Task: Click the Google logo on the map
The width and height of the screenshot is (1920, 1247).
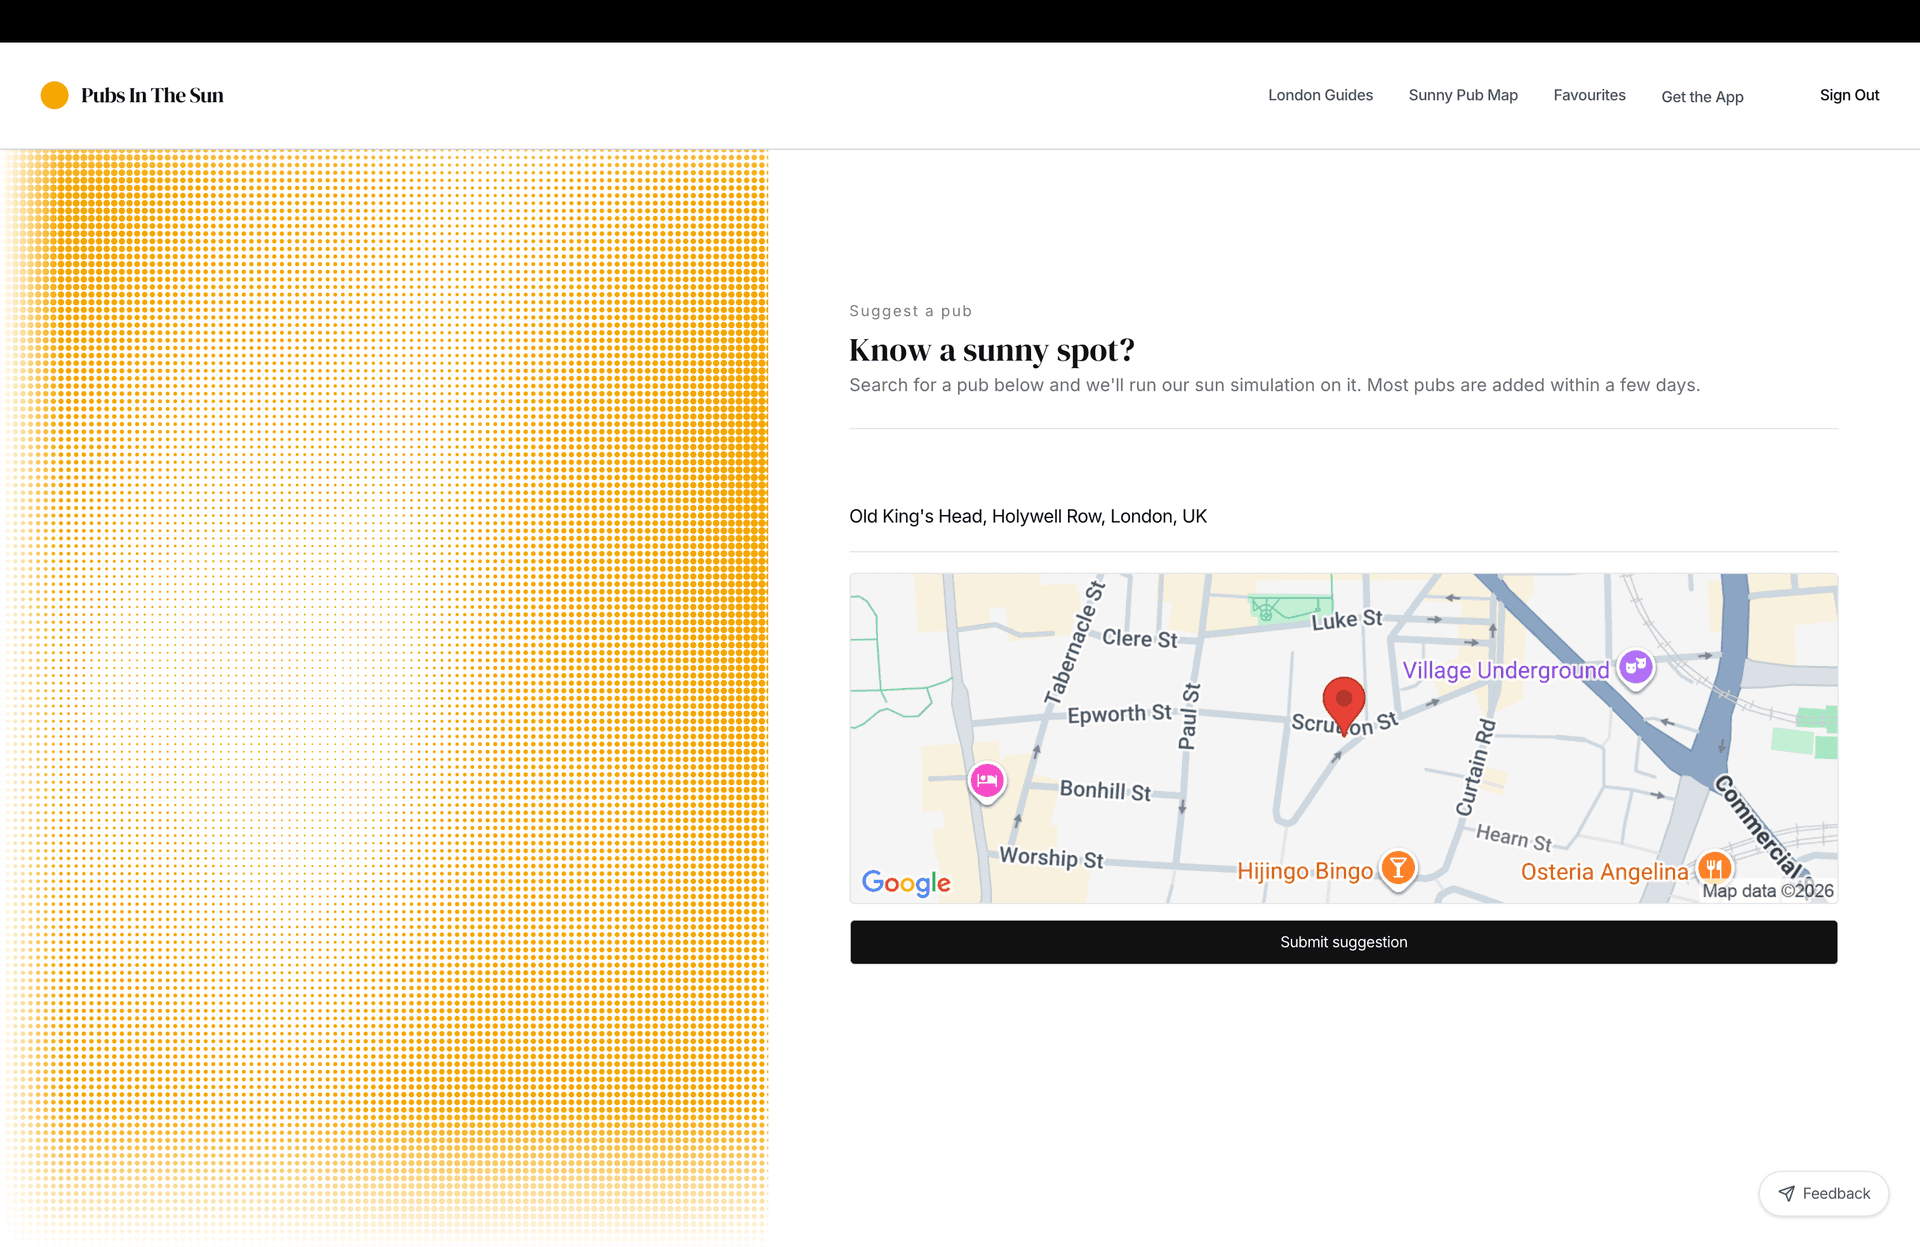Action: tap(906, 883)
